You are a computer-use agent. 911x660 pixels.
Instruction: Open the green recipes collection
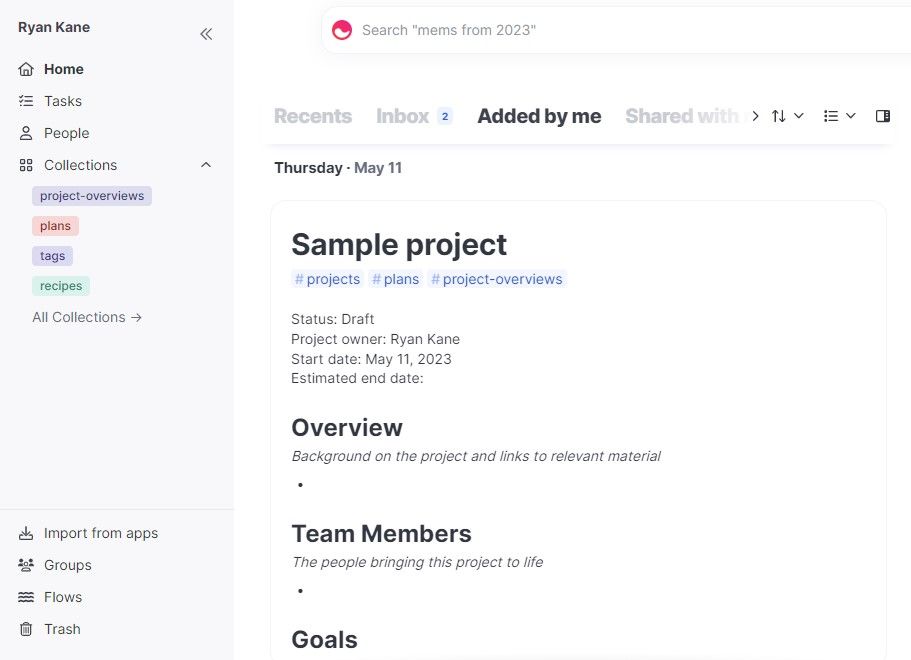point(61,286)
